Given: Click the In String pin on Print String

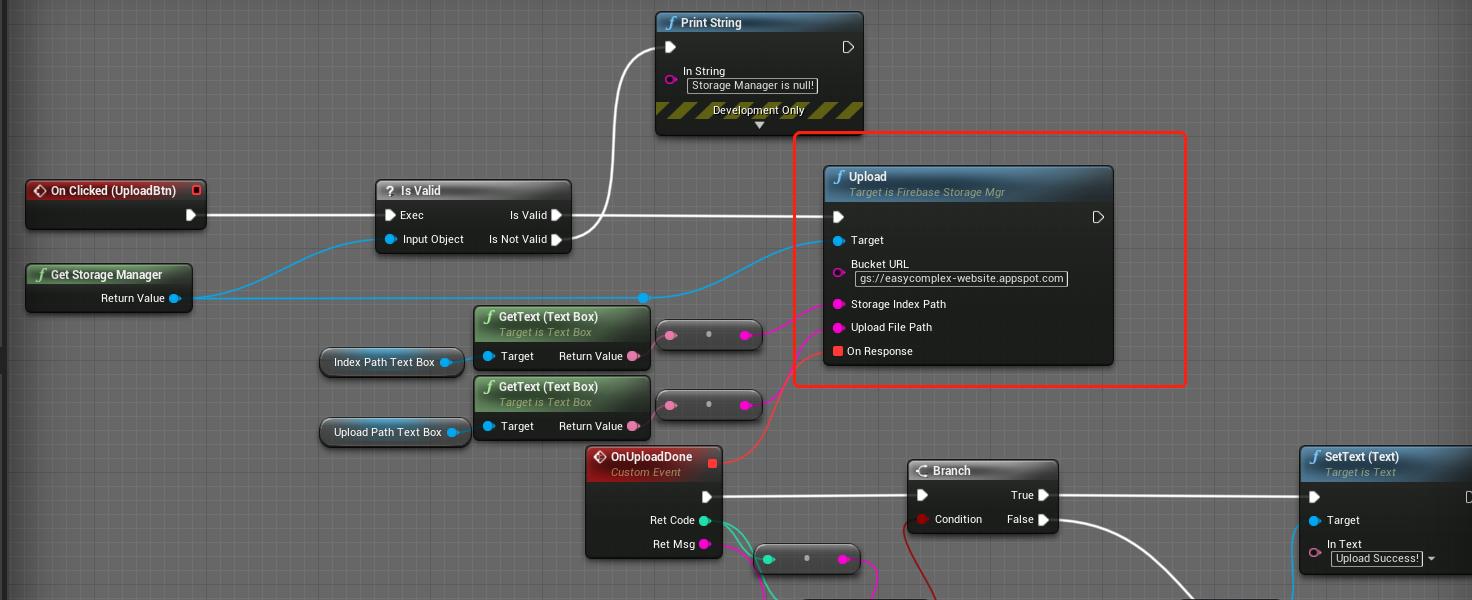Looking at the screenshot, I should (670, 79).
